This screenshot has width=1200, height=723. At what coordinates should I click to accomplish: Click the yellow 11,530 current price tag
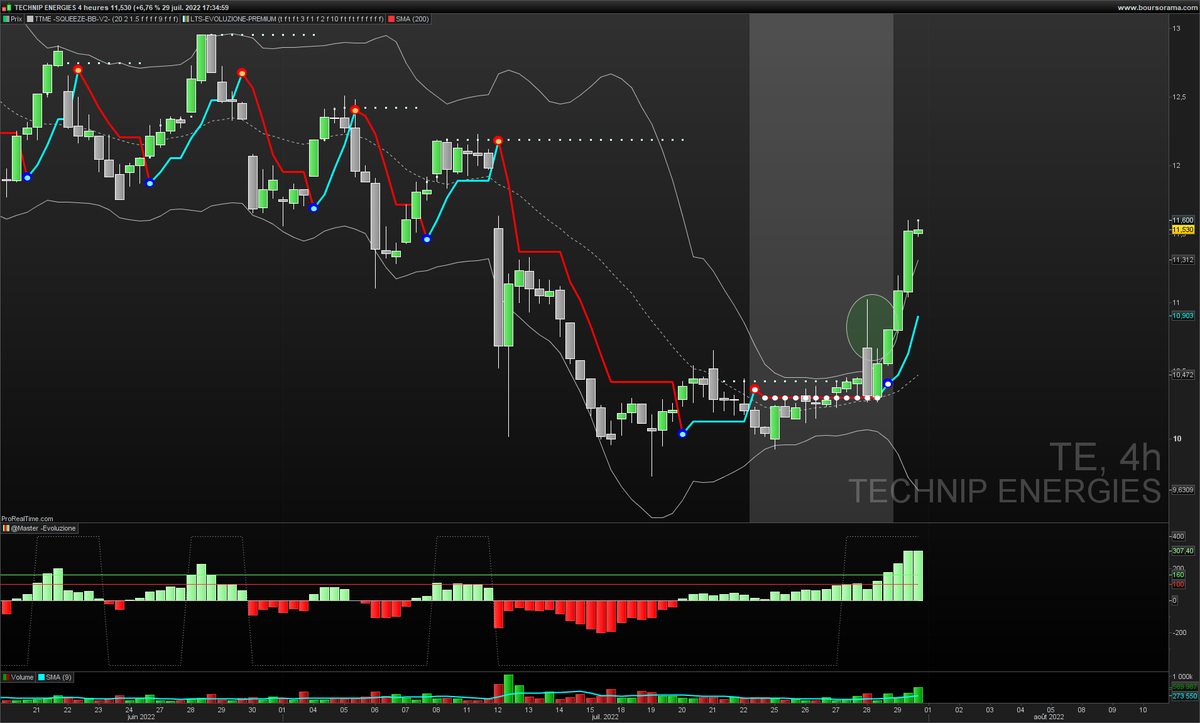pos(1182,230)
